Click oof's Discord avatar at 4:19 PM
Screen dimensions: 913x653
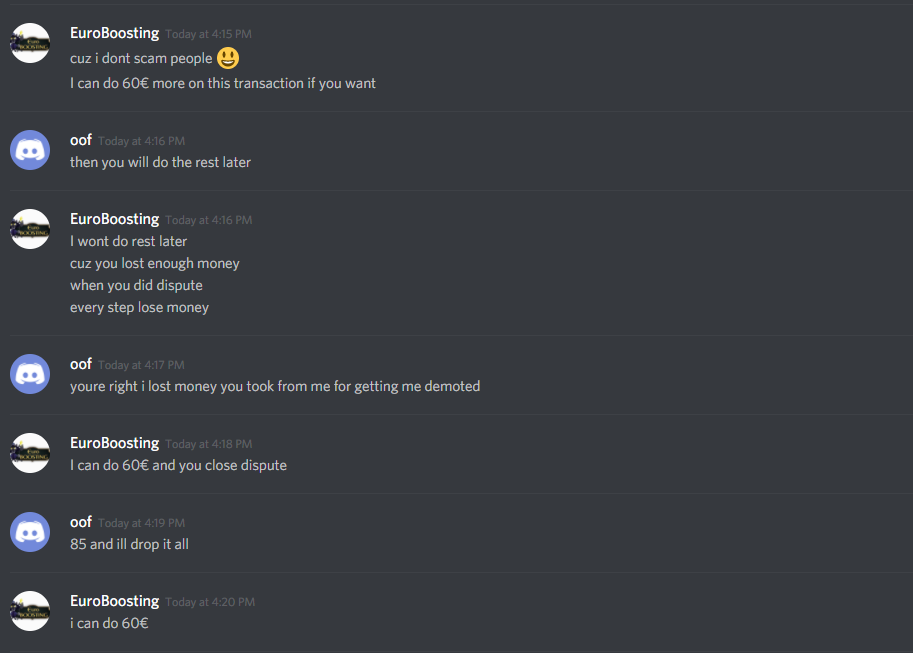(x=30, y=532)
